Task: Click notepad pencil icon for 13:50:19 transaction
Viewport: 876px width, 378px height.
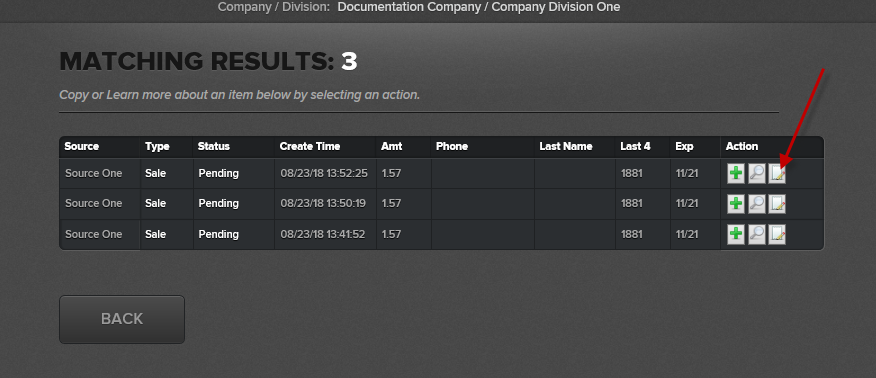Action: (x=777, y=204)
